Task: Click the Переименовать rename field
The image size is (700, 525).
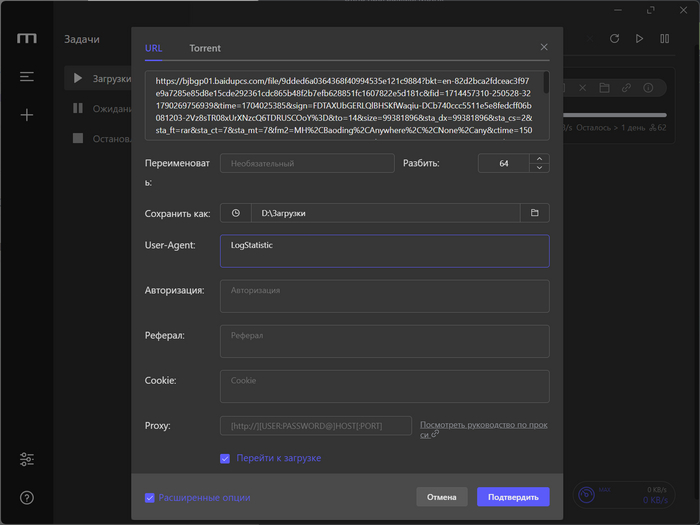Action: point(307,163)
